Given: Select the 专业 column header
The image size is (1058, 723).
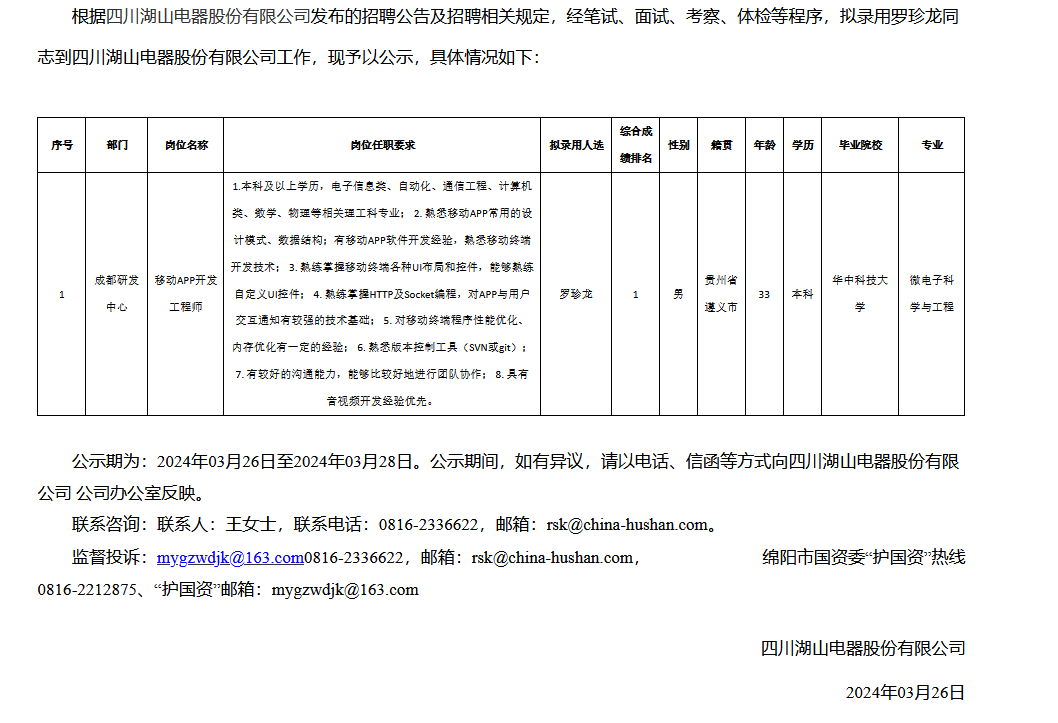Looking at the screenshot, I should [x=931, y=145].
